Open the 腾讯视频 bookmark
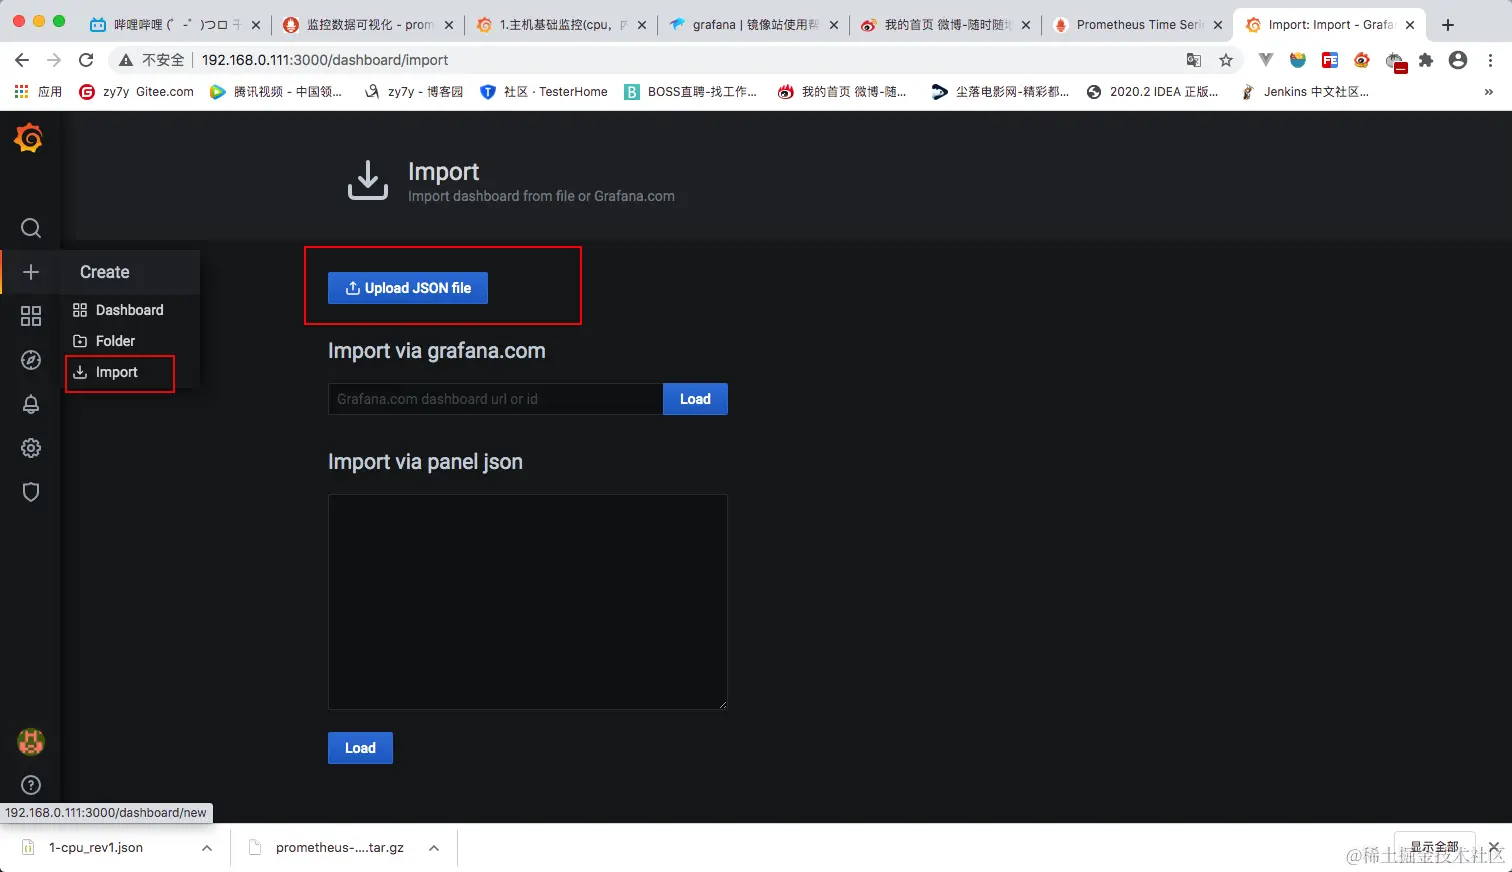Image resolution: width=1512 pixels, height=872 pixels. point(276,92)
